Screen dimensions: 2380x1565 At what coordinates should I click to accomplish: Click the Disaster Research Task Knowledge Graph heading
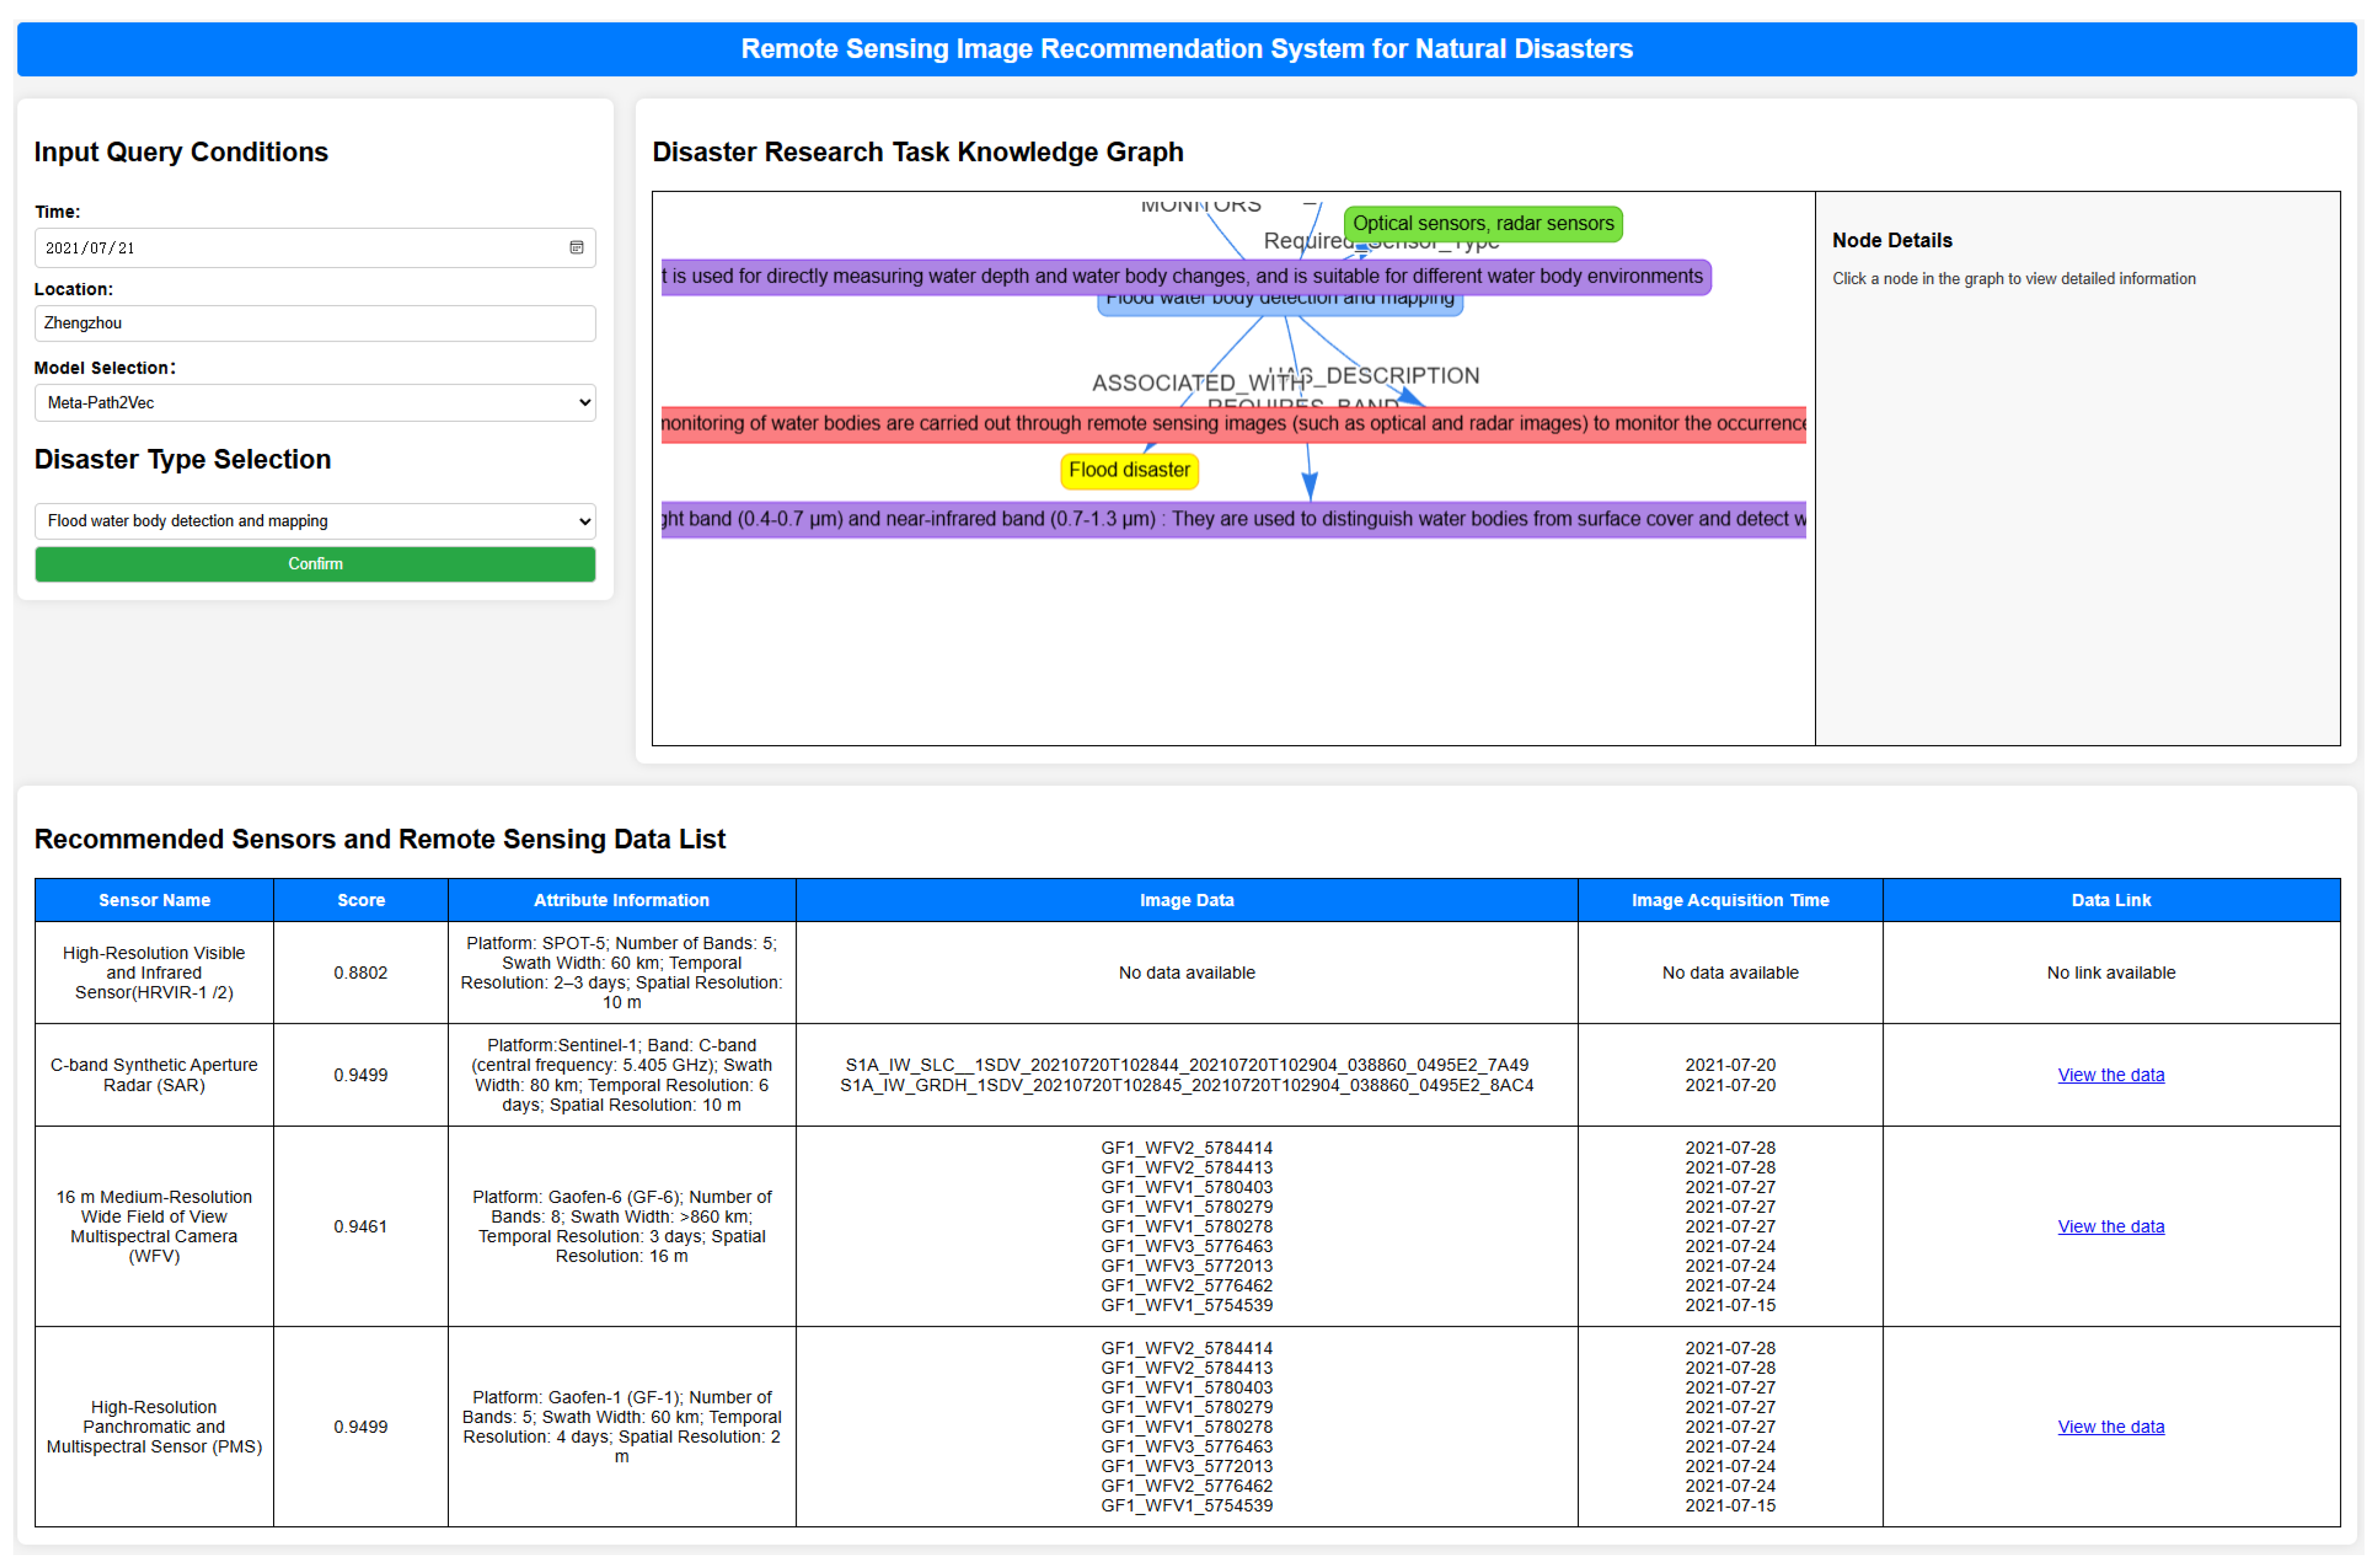tap(918, 152)
